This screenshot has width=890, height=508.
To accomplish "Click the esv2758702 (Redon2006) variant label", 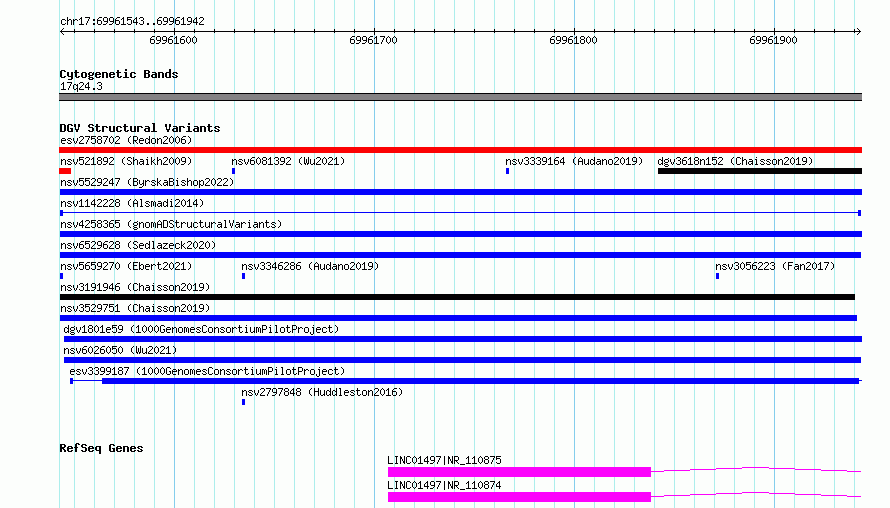I will pos(126,140).
